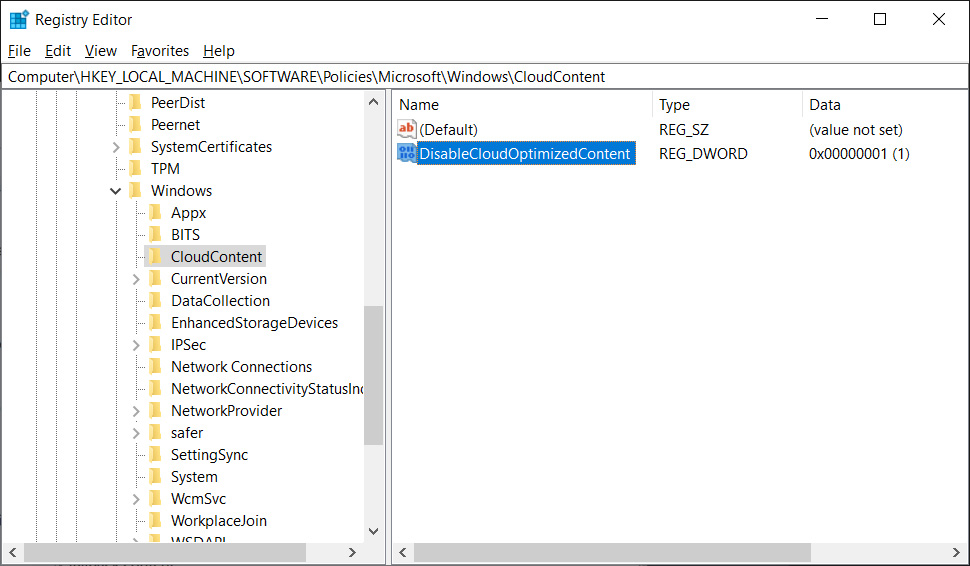
Task: Click the TPM folder icon
Action: pyautogui.click(x=135, y=168)
